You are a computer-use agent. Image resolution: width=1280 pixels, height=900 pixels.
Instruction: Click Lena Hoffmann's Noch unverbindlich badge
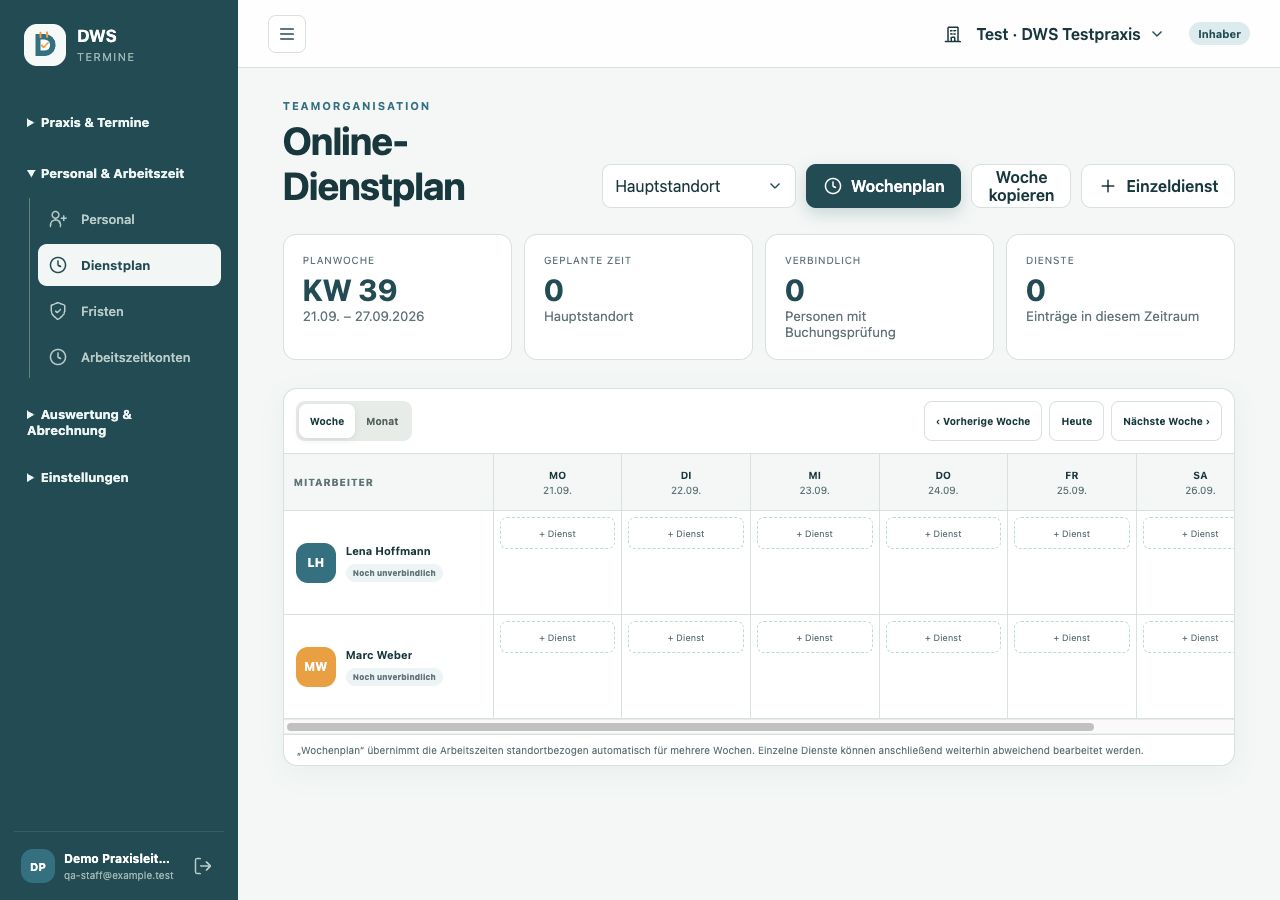pyautogui.click(x=394, y=573)
